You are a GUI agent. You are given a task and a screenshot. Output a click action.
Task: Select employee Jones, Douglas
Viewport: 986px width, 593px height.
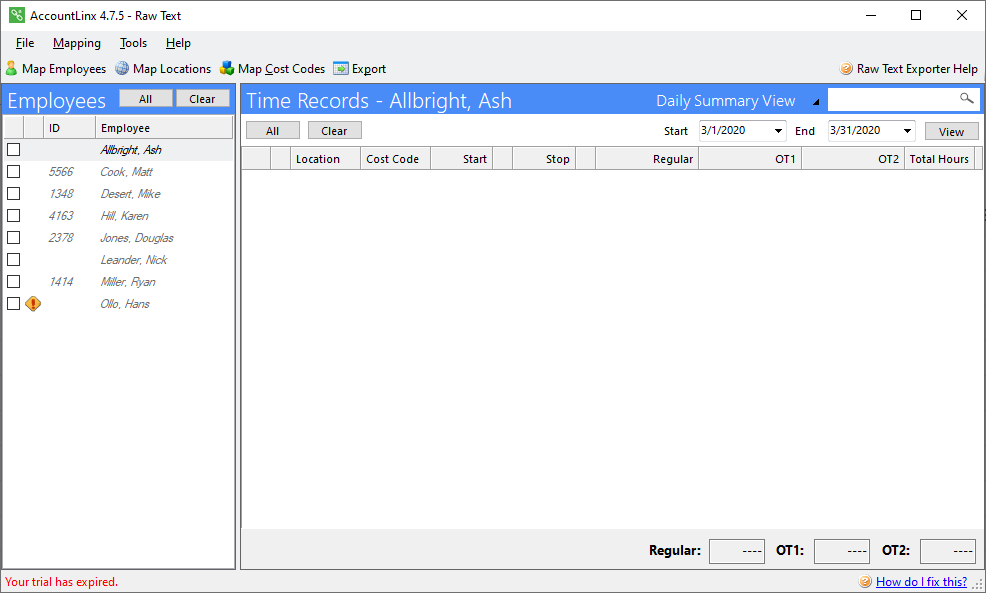137,238
